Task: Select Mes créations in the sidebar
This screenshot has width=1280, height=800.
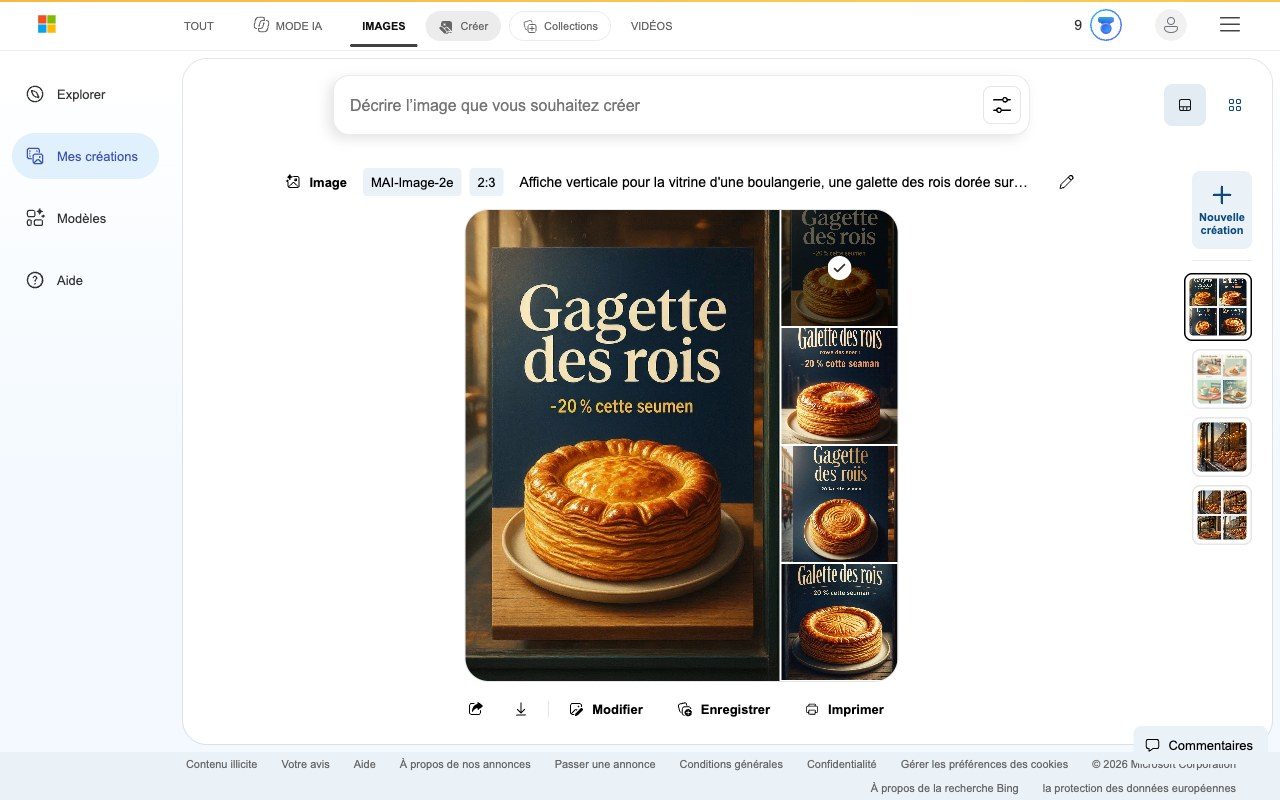Action: click(x=85, y=156)
